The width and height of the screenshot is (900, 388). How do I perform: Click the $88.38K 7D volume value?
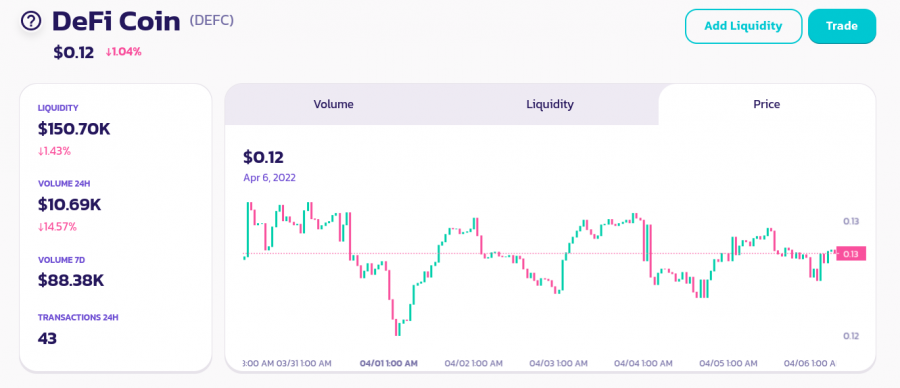point(71,280)
